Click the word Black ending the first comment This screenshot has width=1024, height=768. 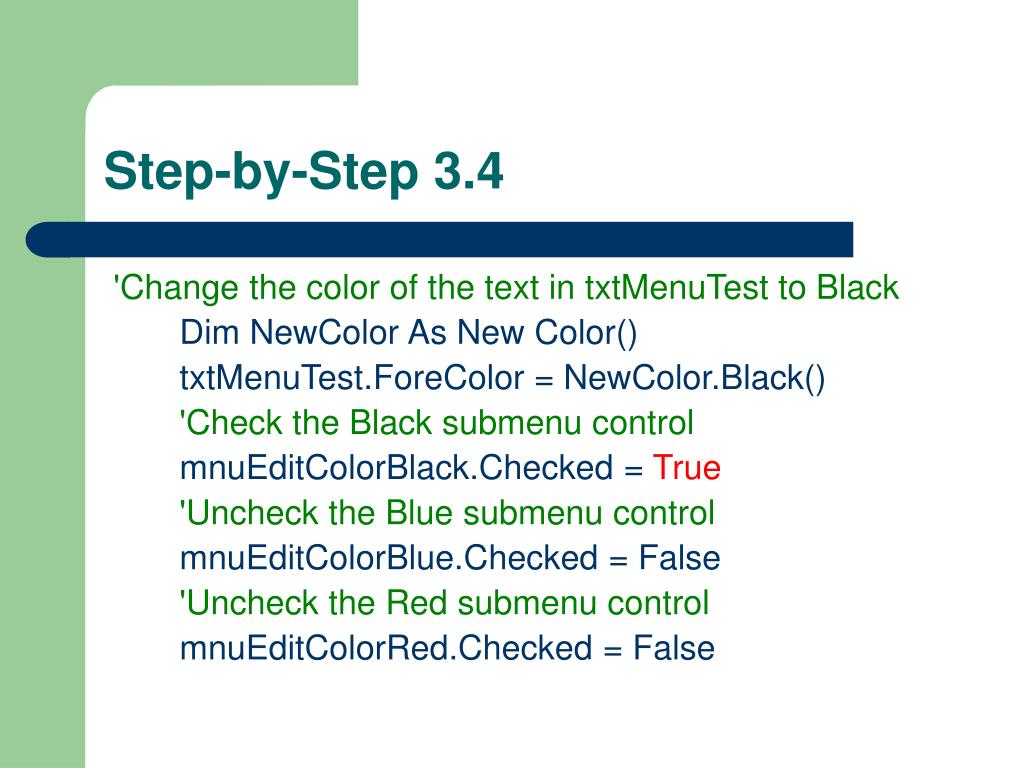point(857,288)
